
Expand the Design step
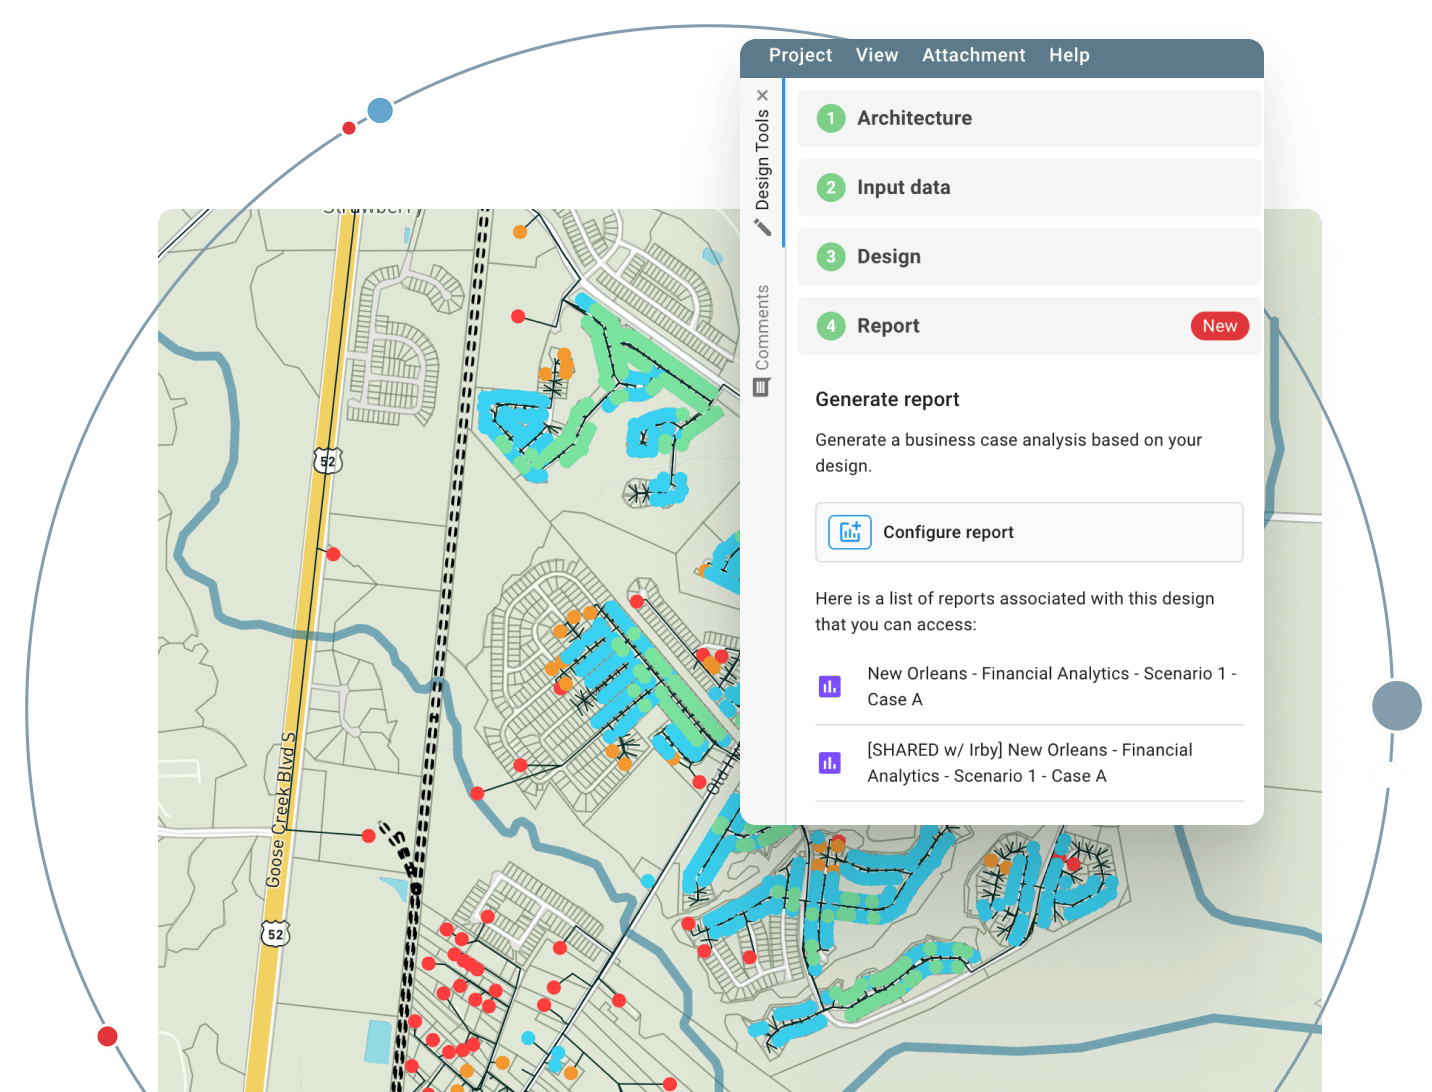(1029, 256)
